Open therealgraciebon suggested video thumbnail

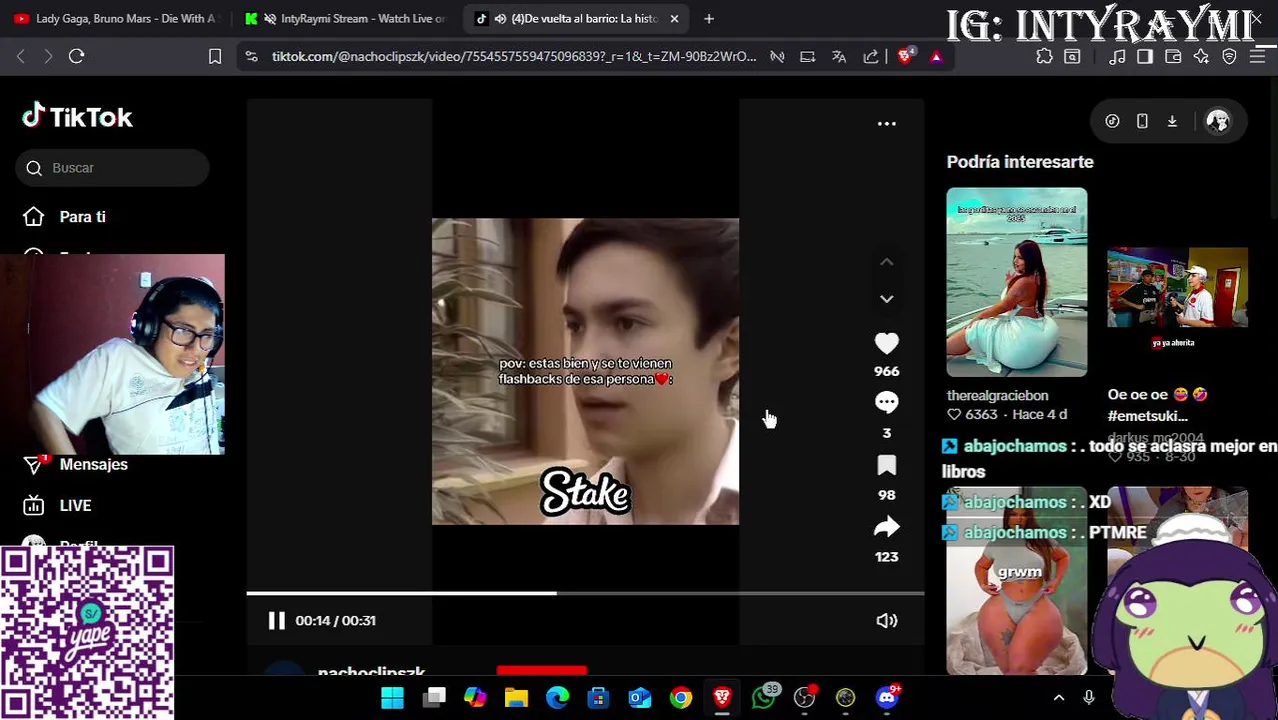pyautogui.click(x=1016, y=282)
